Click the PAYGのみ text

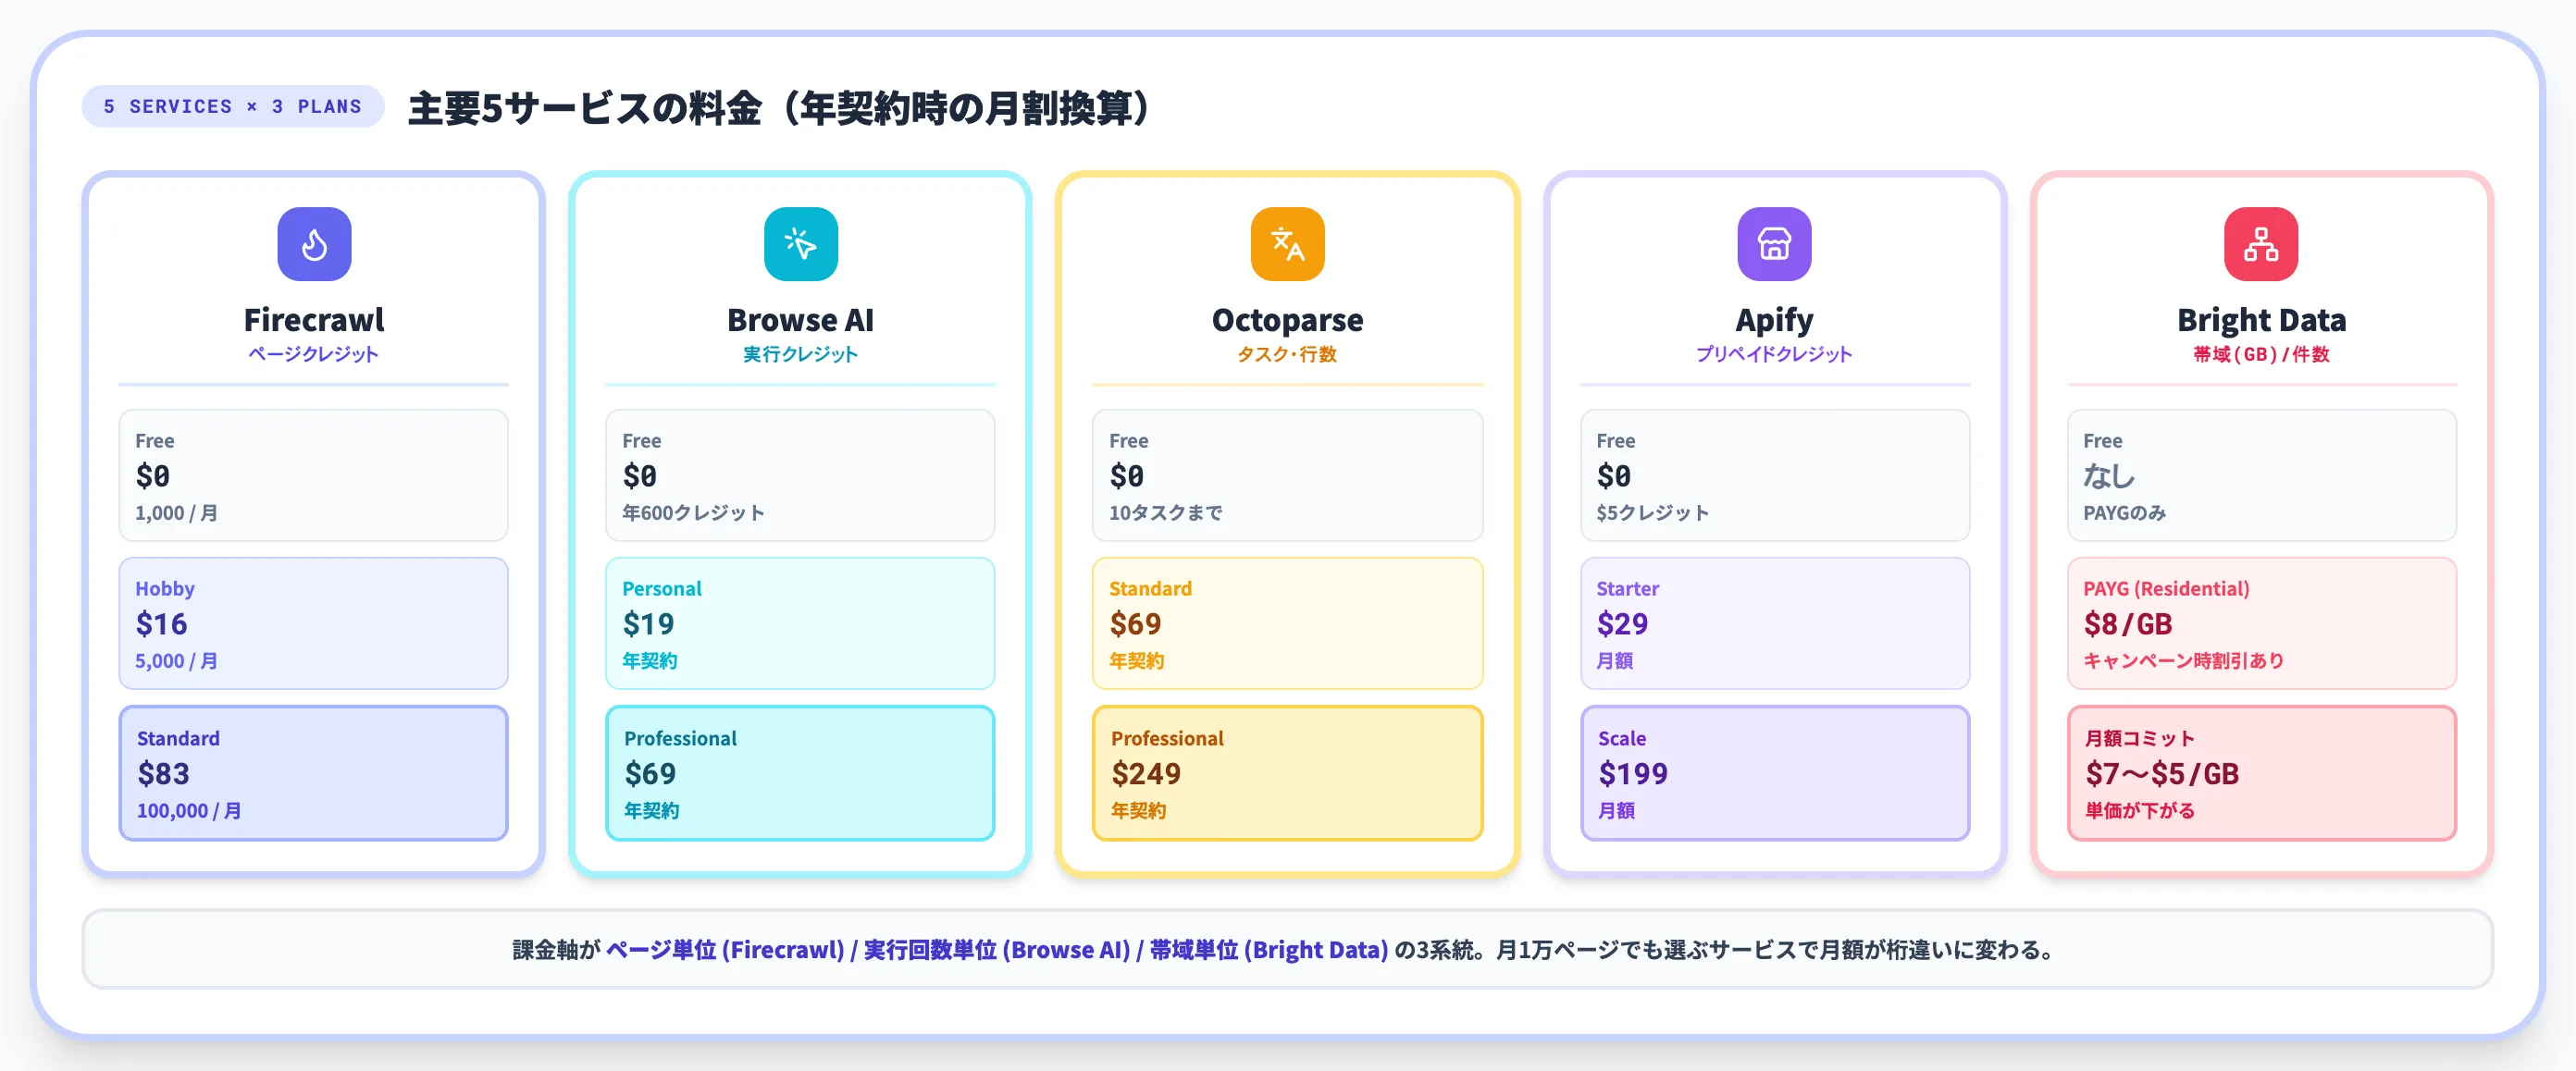[x=2124, y=512]
